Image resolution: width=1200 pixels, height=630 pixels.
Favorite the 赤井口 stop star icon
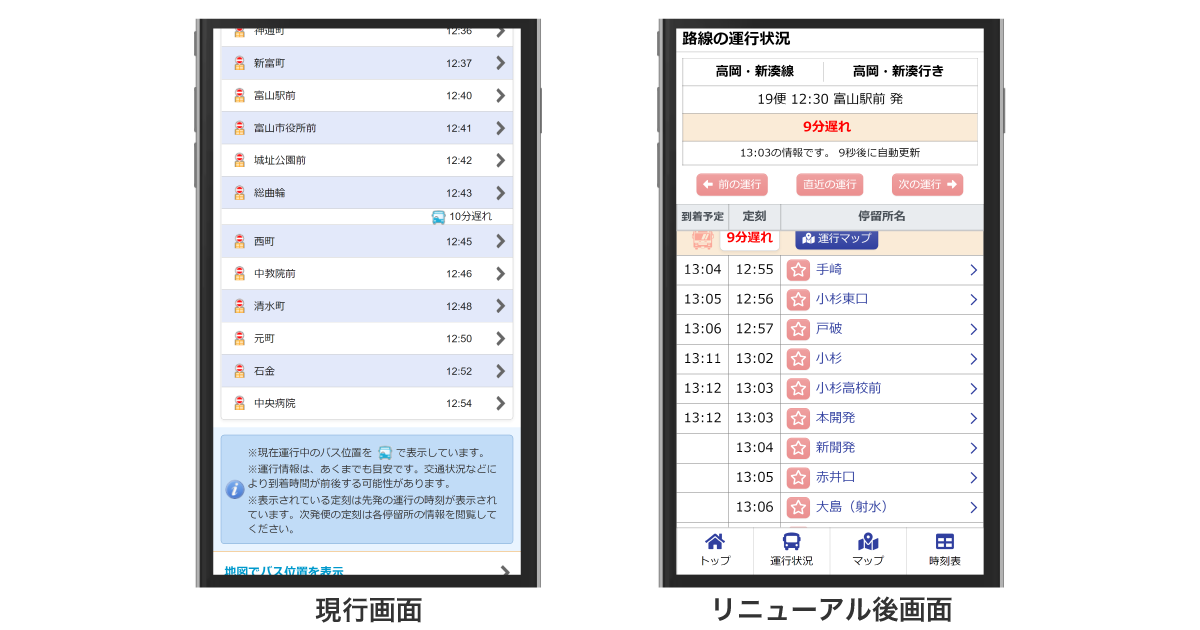coord(798,477)
